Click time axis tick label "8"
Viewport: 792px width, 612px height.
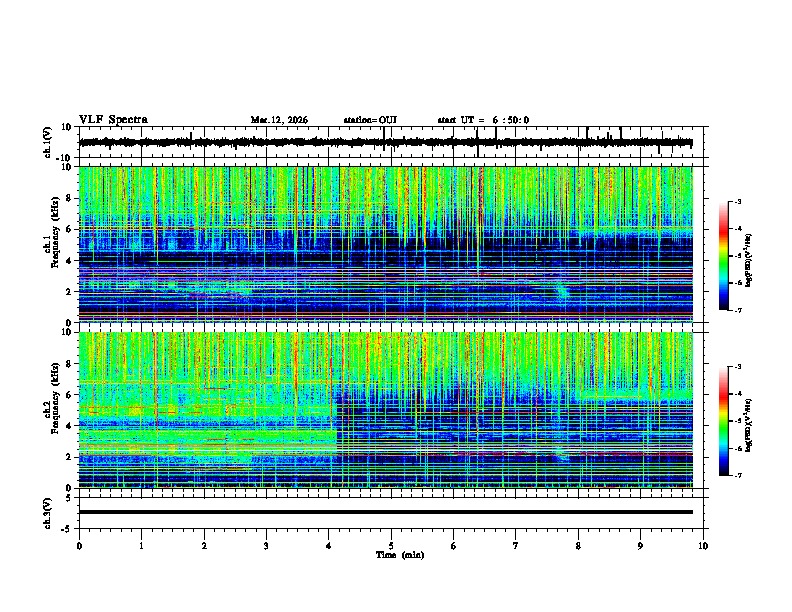[x=578, y=546]
